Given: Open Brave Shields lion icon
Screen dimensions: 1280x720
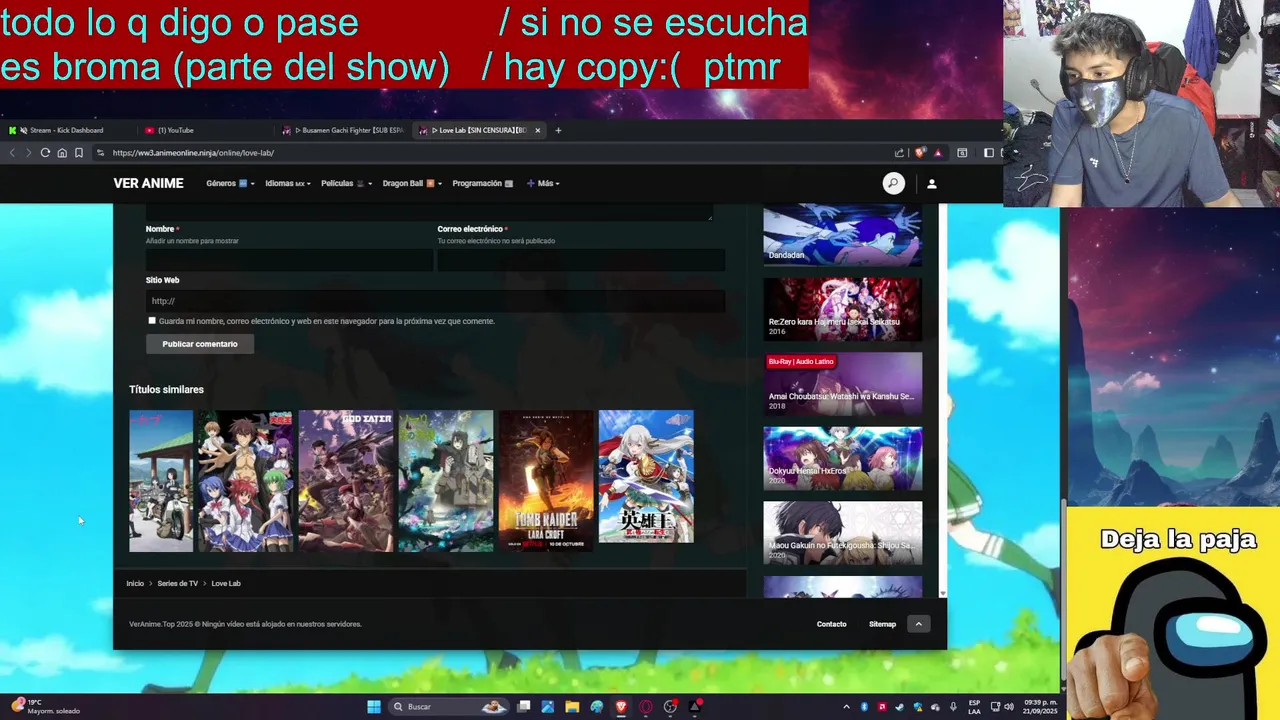Looking at the screenshot, I should tap(920, 153).
